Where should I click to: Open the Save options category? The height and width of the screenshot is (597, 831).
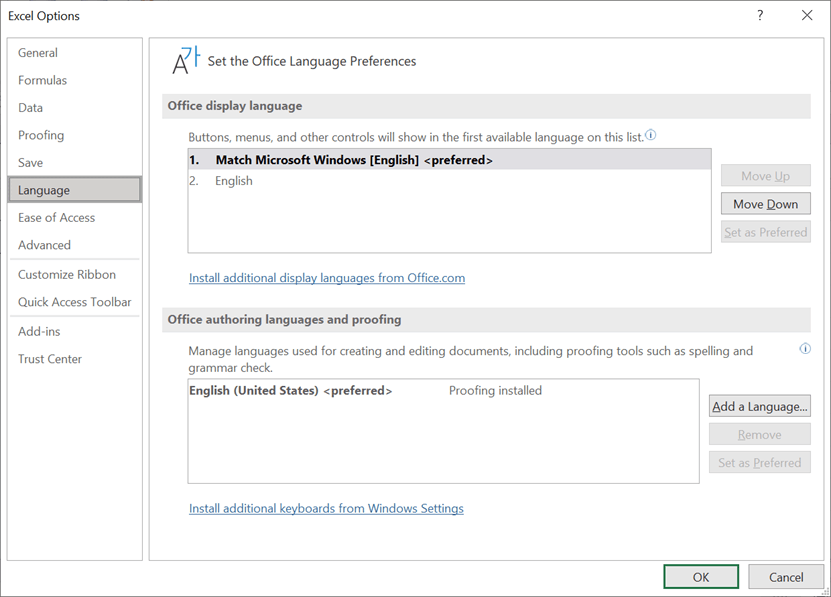tap(30, 163)
